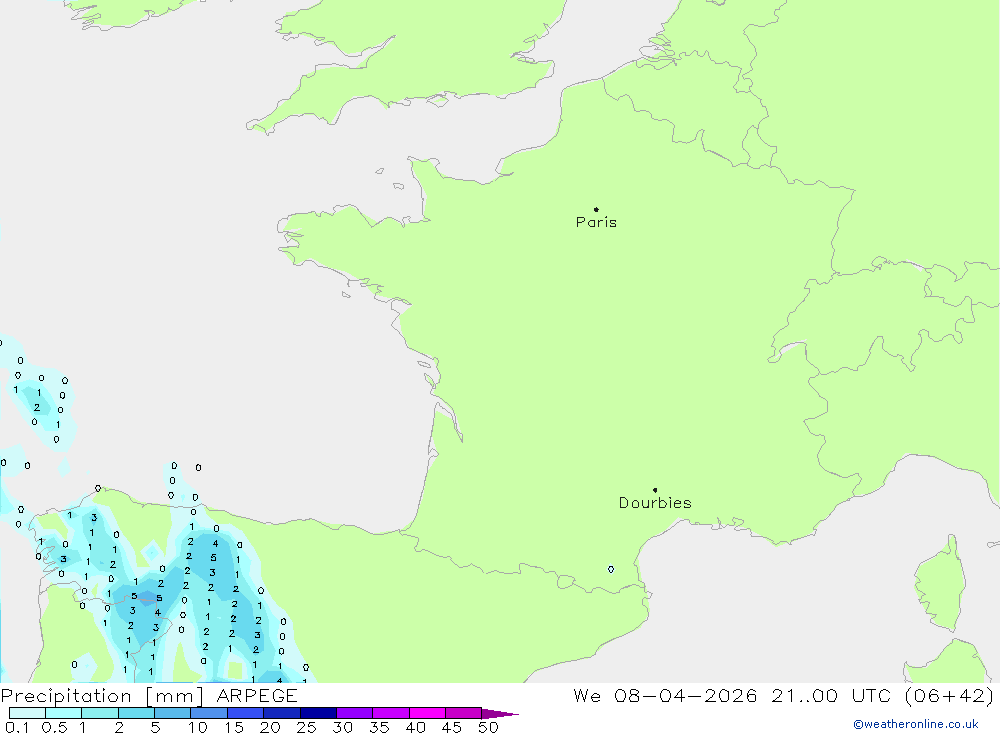Pick the 15–20 mm blue legend swatch
The width and height of the screenshot is (1000, 733).
click(246, 713)
